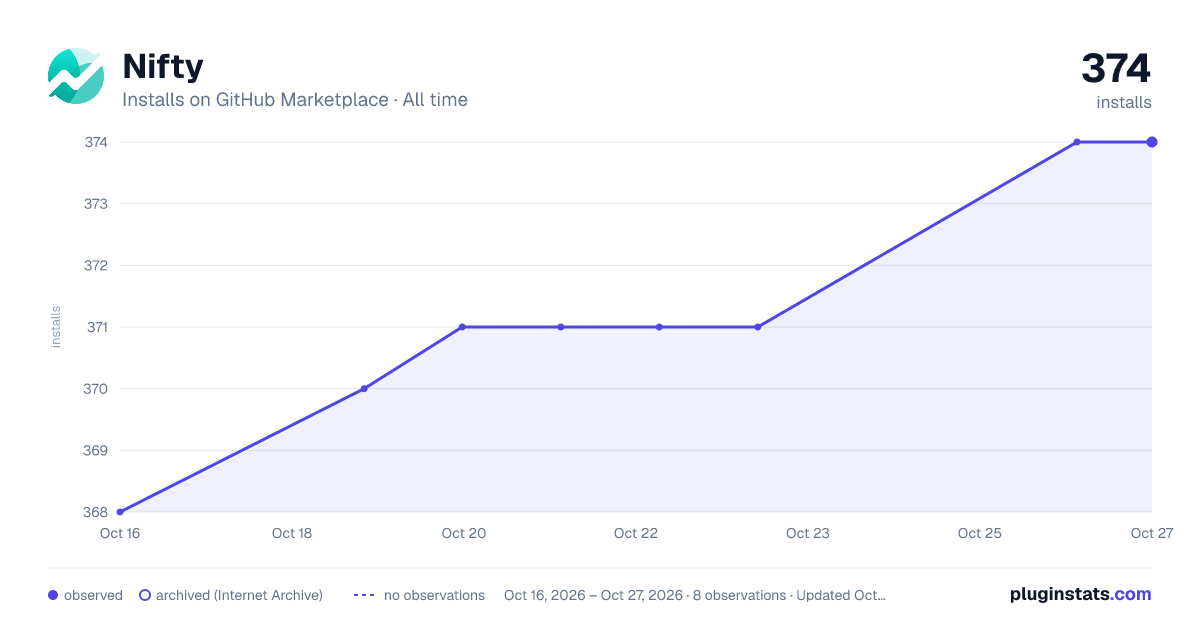Click the first data point at 371 near Oct 20
1200x630 pixels.
(x=462, y=327)
